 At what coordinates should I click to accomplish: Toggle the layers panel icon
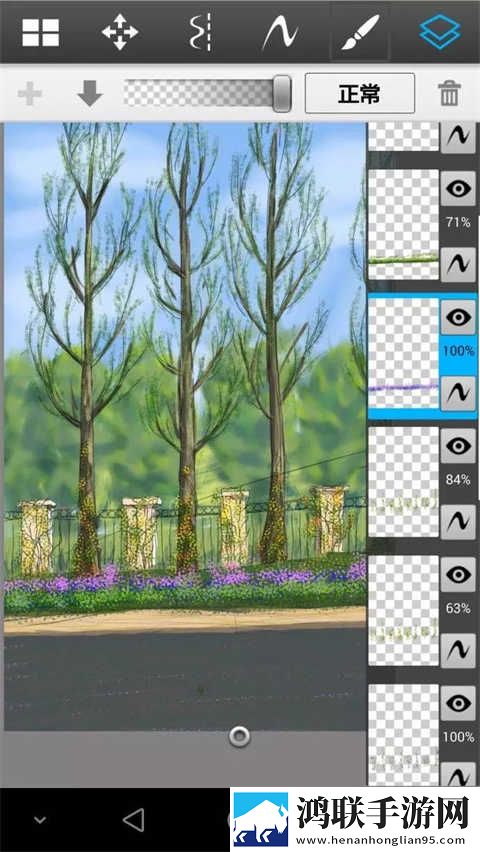pyautogui.click(x=440, y=32)
